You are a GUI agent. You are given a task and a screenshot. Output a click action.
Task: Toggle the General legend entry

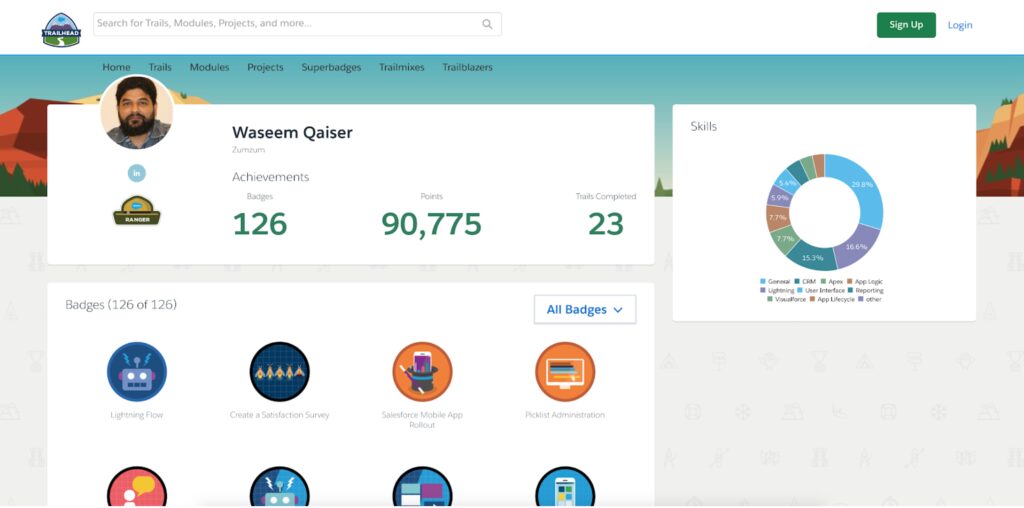click(775, 281)
